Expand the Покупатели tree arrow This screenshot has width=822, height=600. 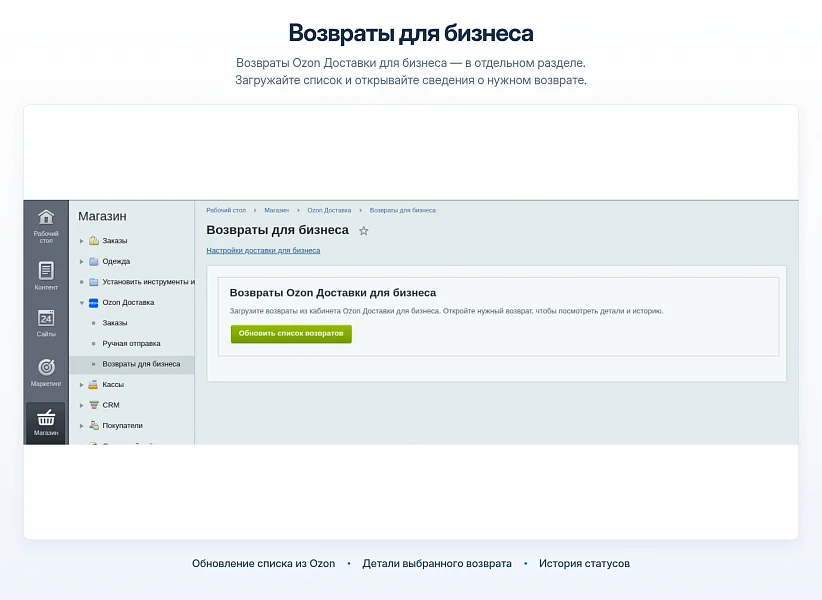[81, 426]
